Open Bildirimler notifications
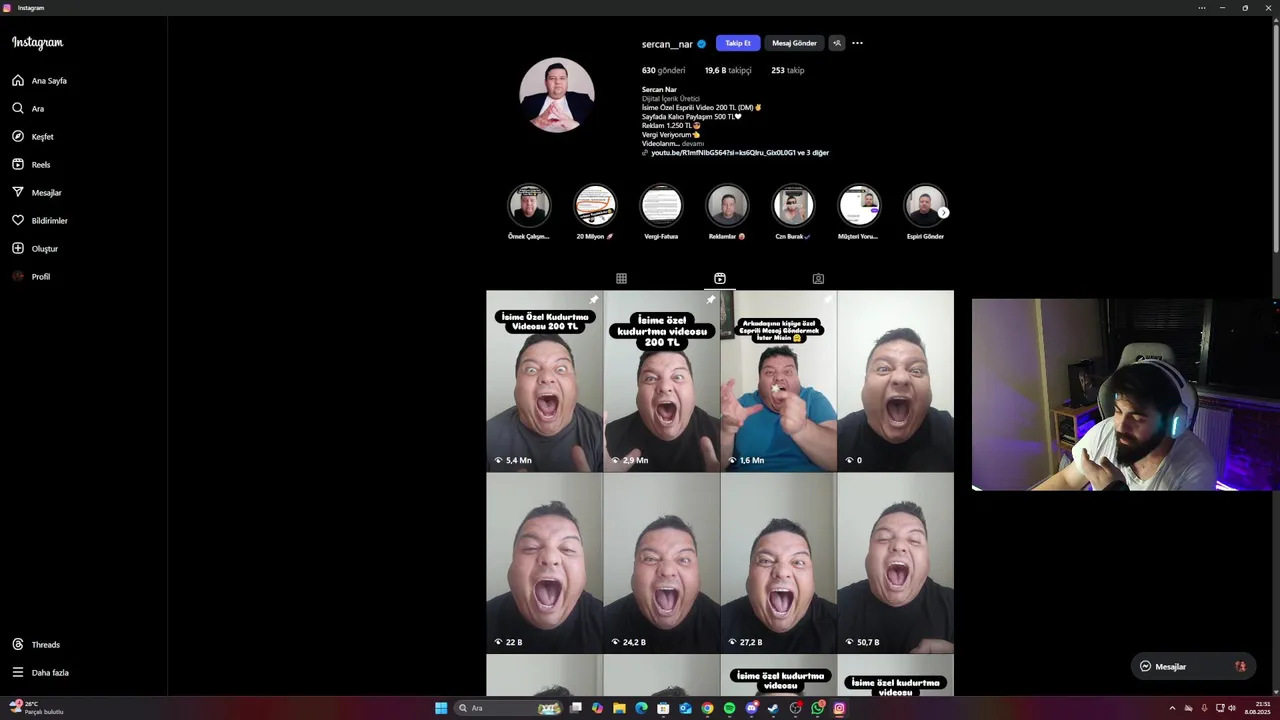 [x=41, y=220]
